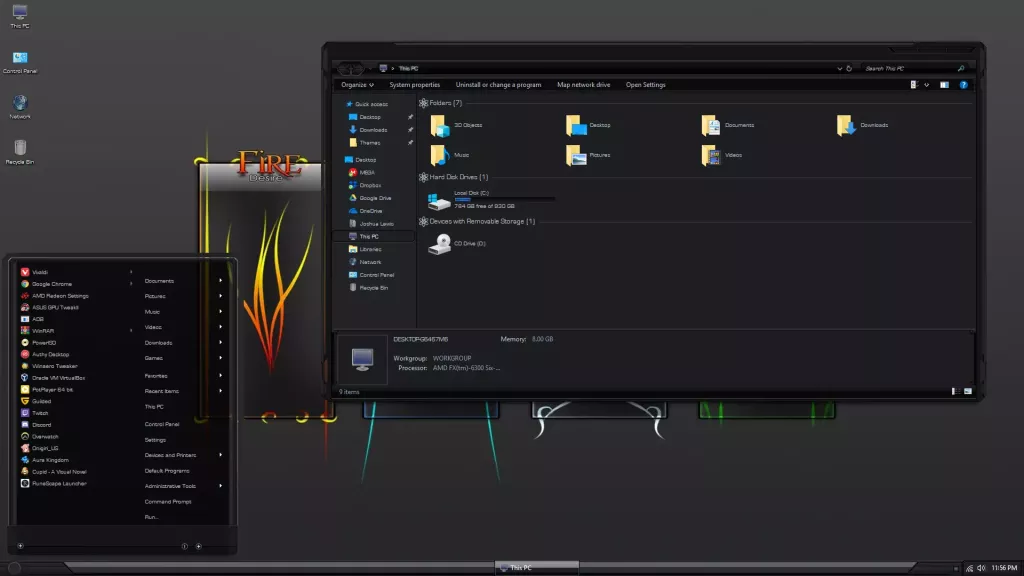Unpin Themes from Quick access

410,143
